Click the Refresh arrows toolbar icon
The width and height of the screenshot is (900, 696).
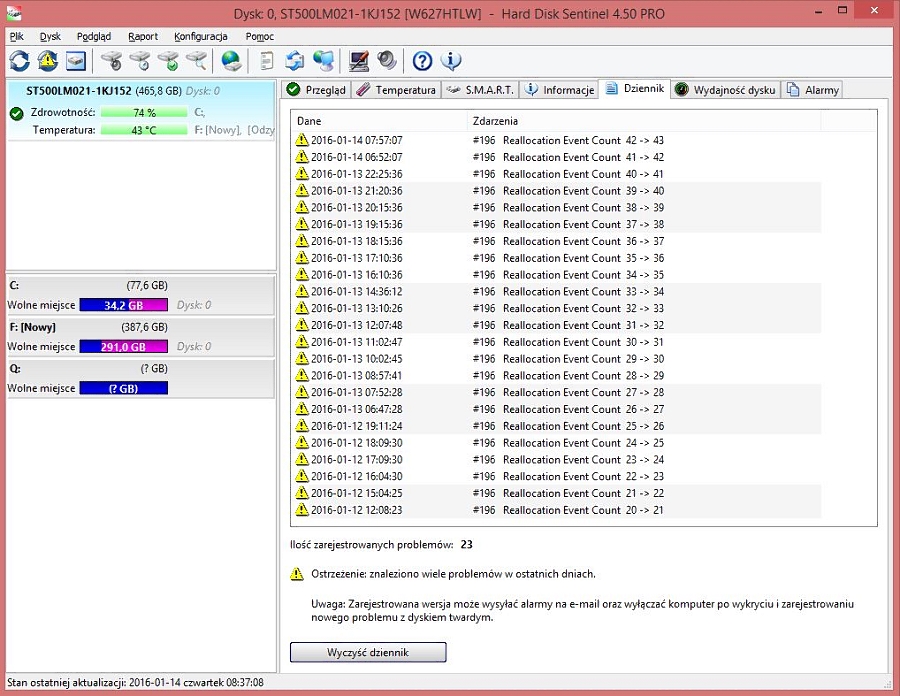coord(20,61)
